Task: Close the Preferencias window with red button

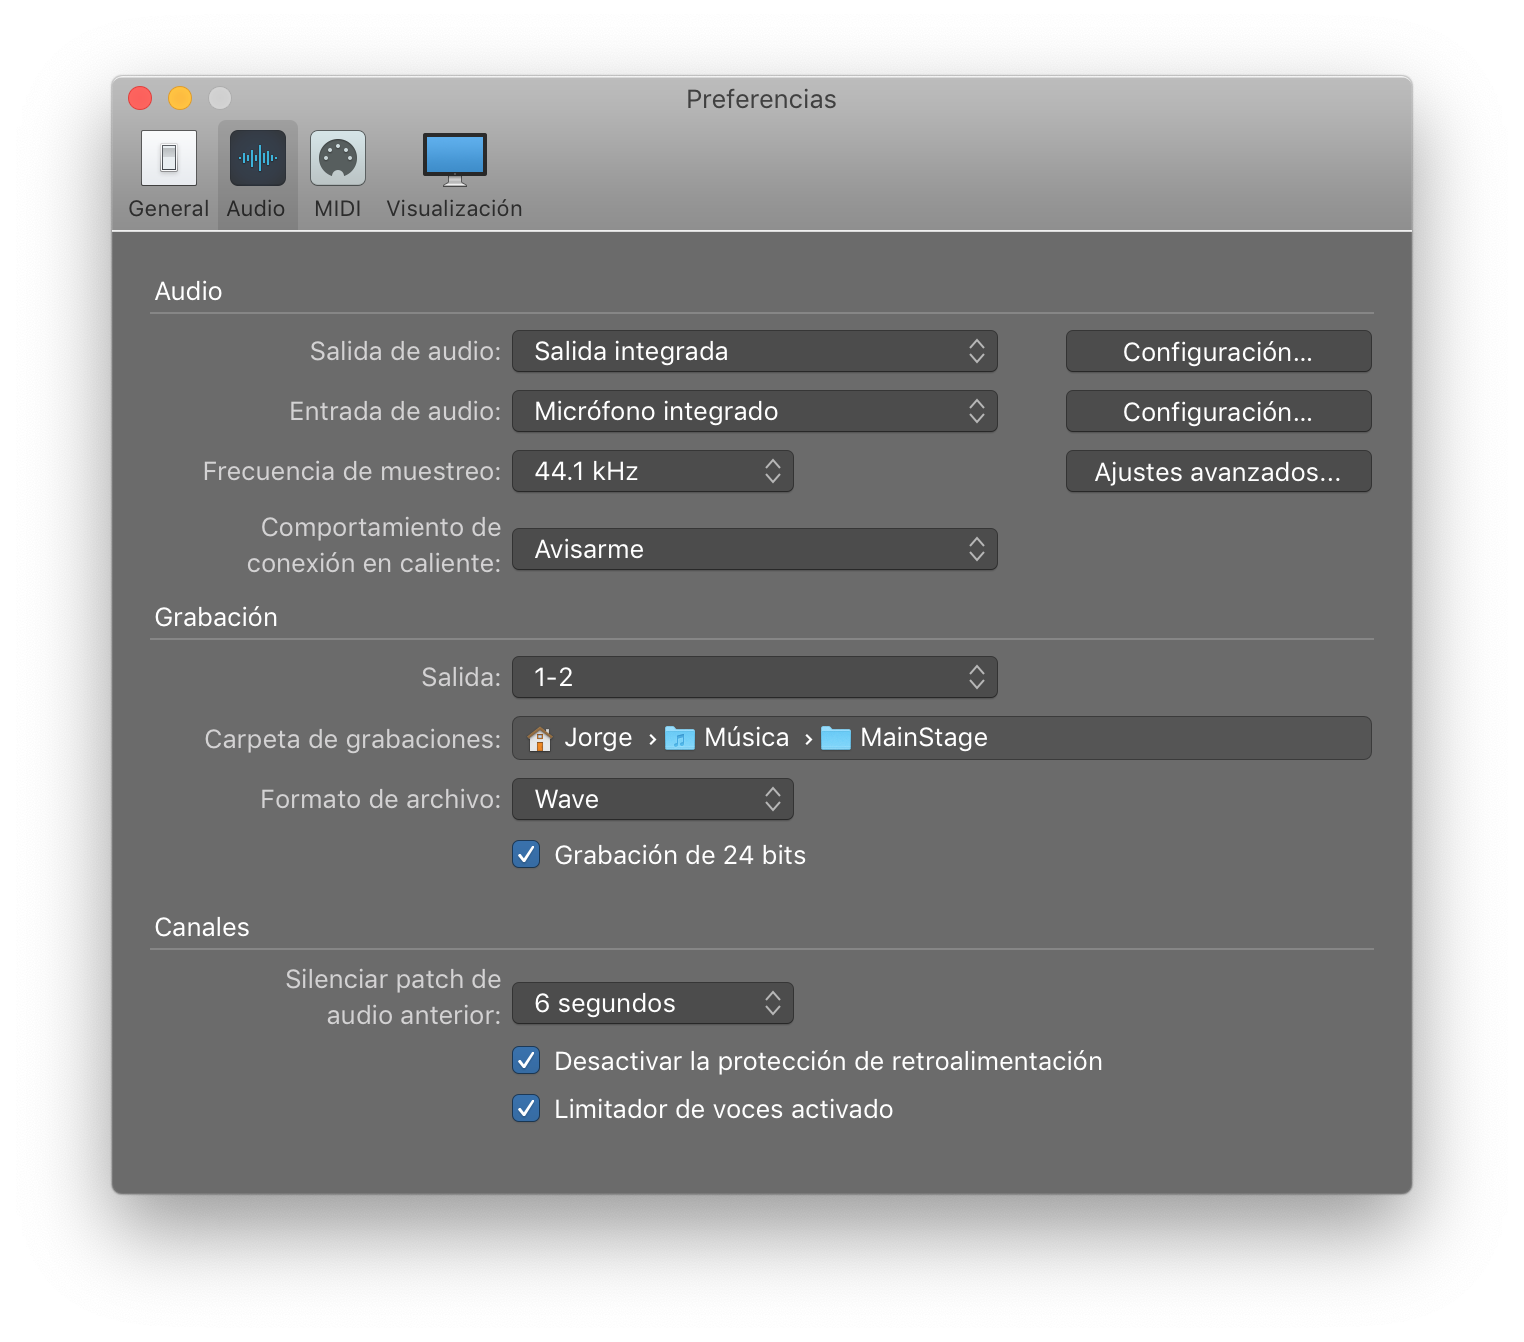Action: 140,98
